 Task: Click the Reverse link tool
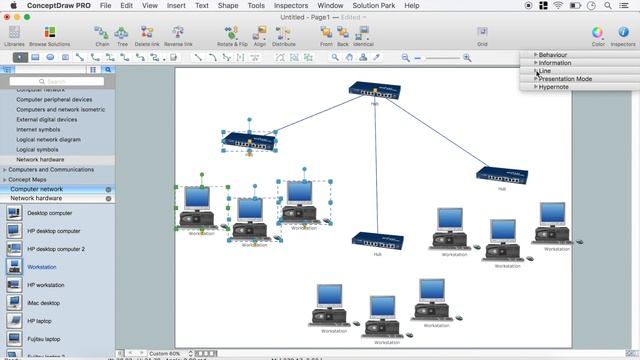pos(178,36)
